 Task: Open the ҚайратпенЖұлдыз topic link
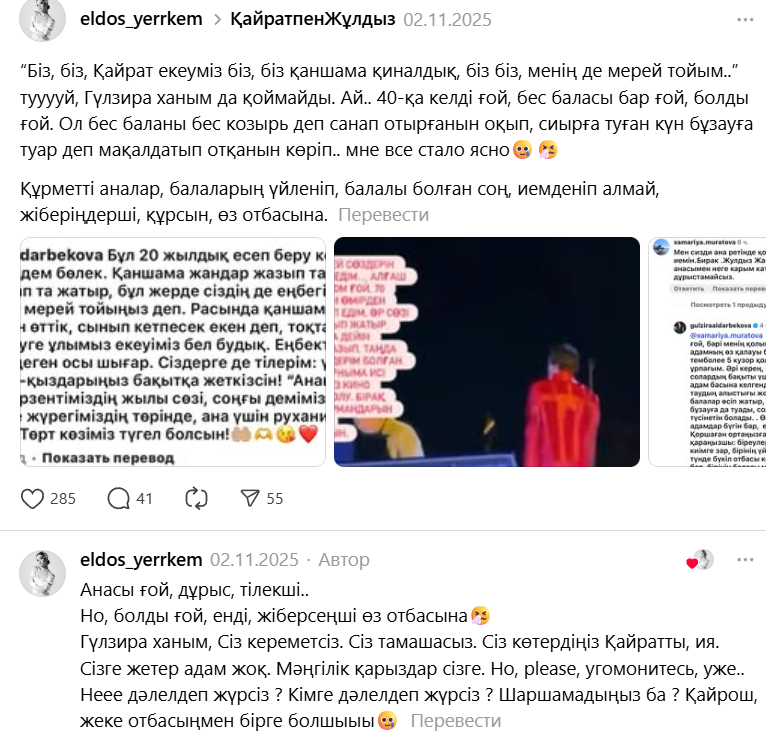313,20
